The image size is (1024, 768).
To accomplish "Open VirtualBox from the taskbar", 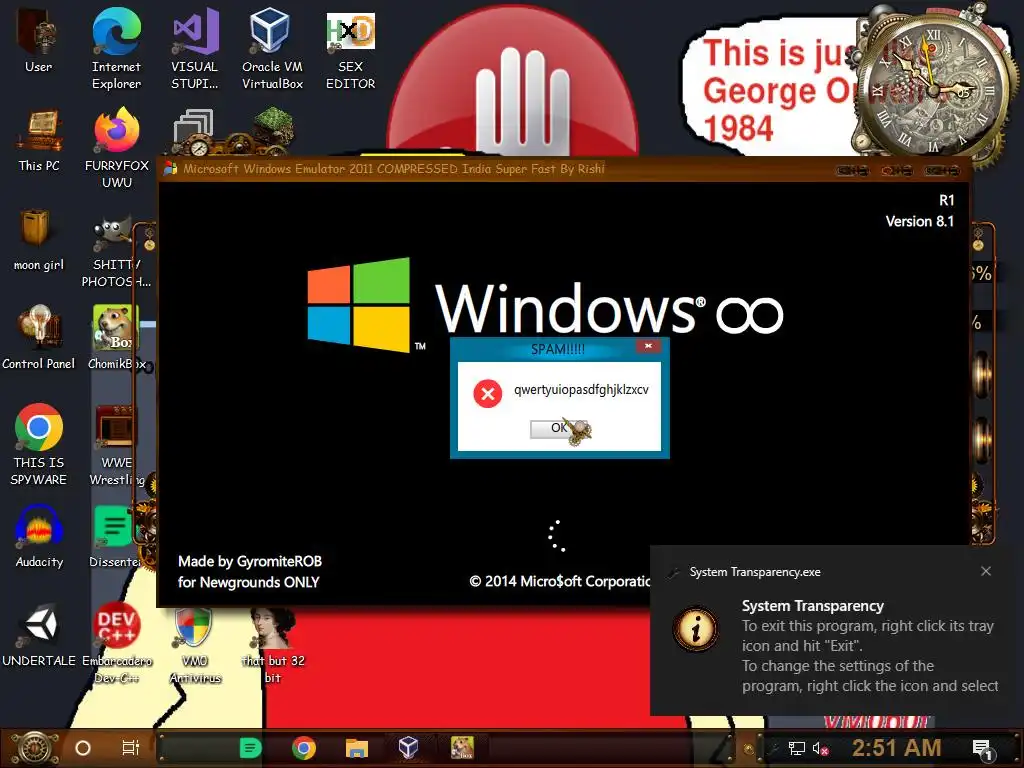I will [408, 747].
